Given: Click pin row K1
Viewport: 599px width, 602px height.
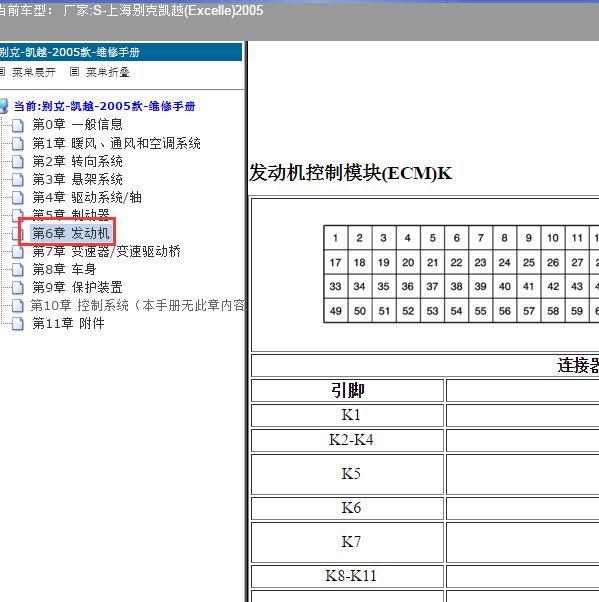Looking at the screenshot, I should pos(347,415).
